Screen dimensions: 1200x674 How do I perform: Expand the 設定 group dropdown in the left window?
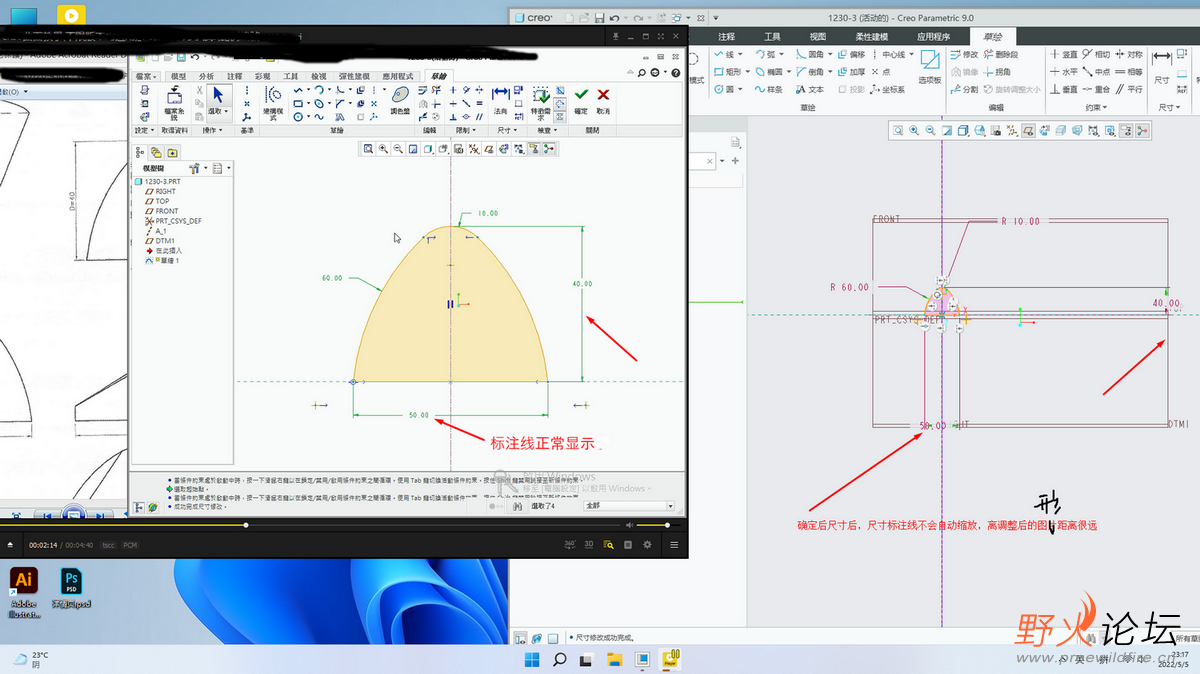tap(145, 130)
